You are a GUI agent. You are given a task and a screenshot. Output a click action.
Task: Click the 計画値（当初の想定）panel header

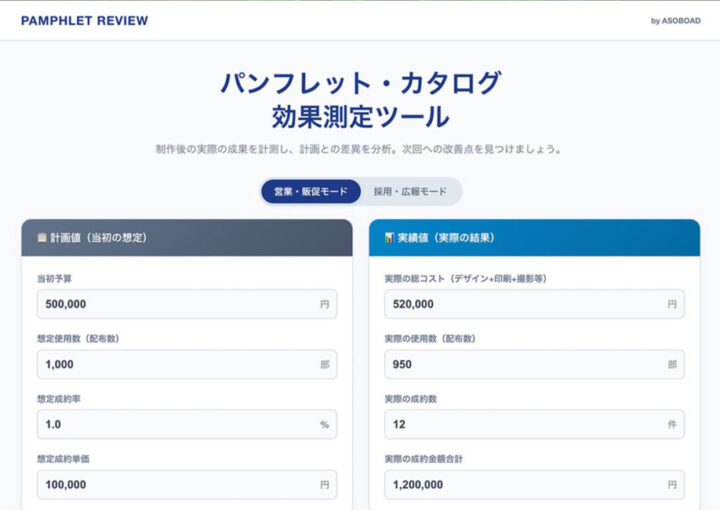click(187, 238)
